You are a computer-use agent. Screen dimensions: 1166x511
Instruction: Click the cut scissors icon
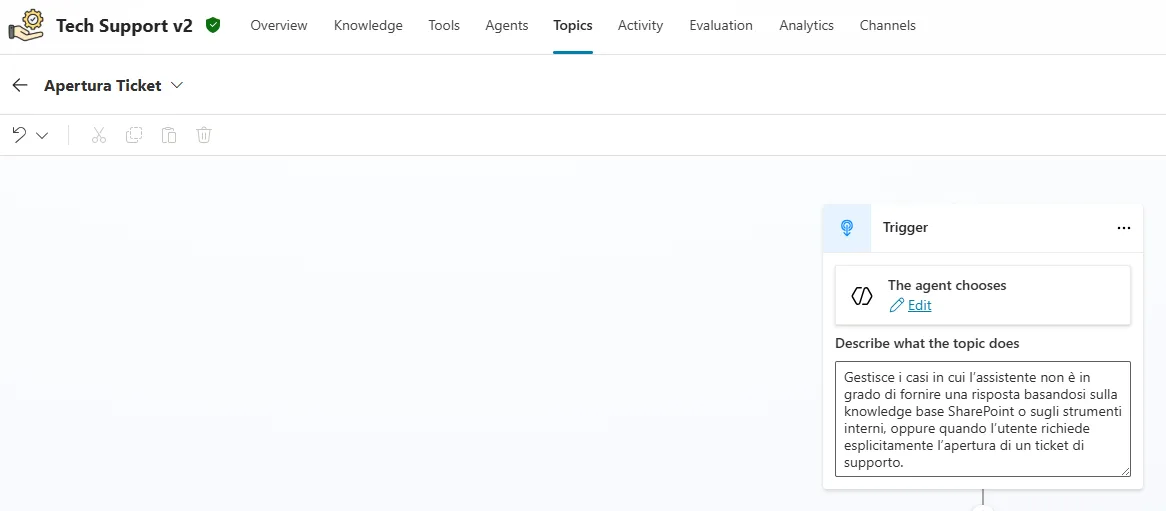[x=98, y=135]
